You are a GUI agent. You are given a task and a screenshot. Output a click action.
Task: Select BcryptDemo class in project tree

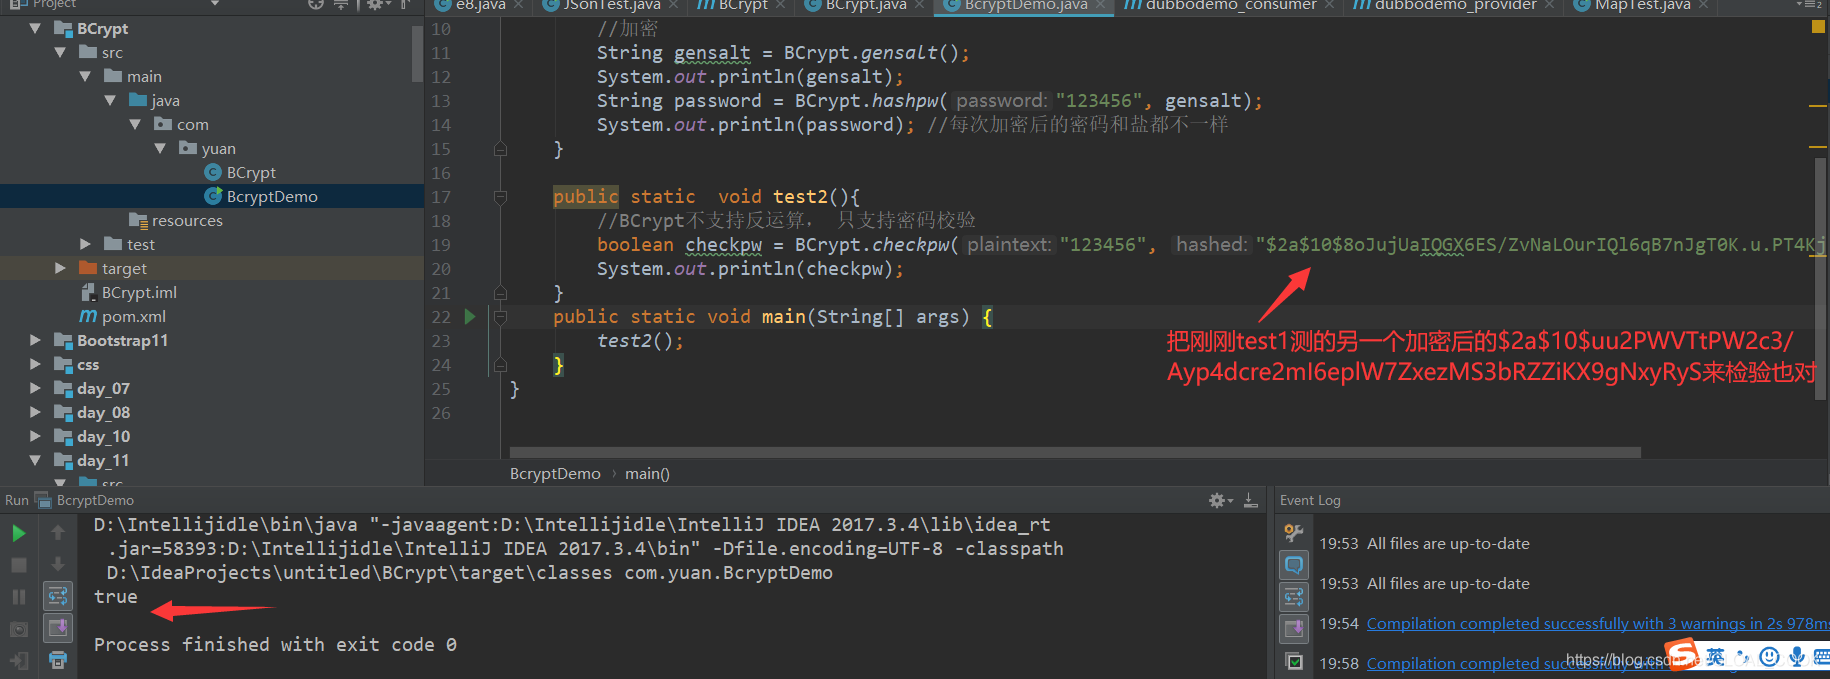pyautogui.click(x=261, y=196)
